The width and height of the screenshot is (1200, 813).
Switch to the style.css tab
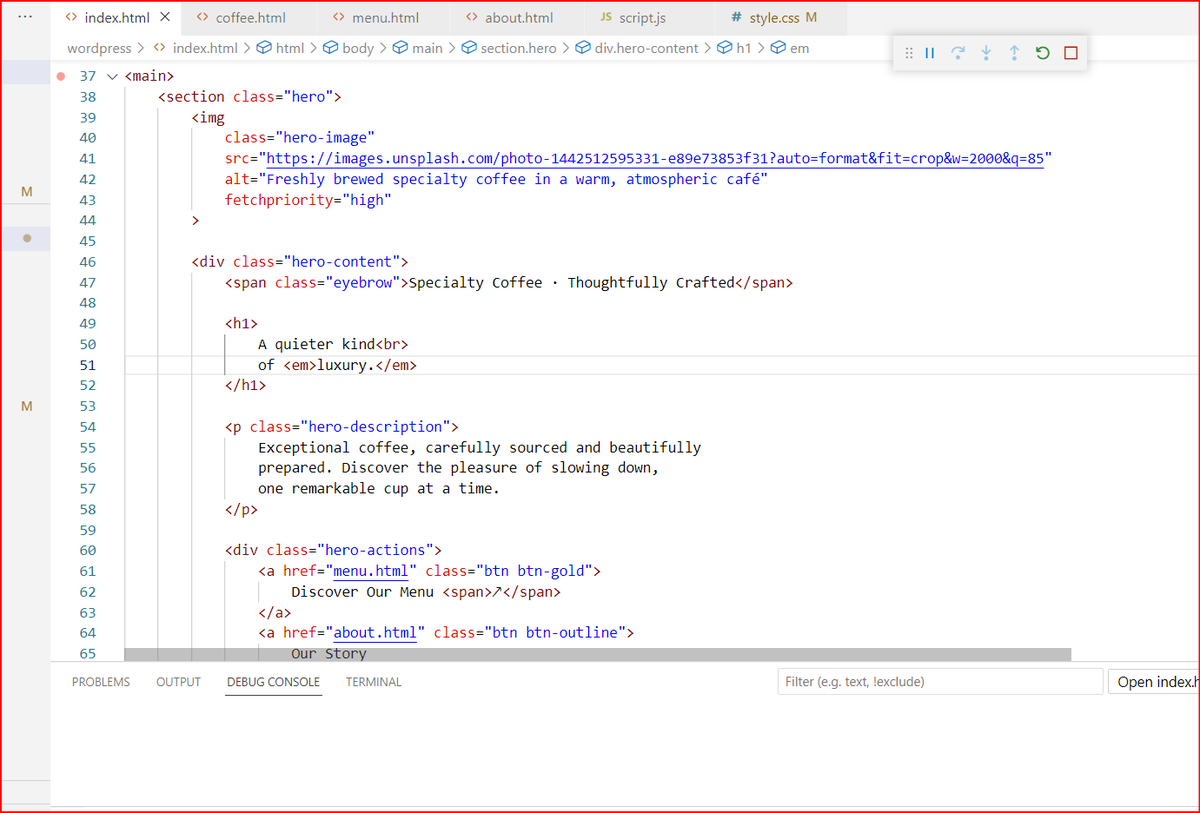[780, 18]
